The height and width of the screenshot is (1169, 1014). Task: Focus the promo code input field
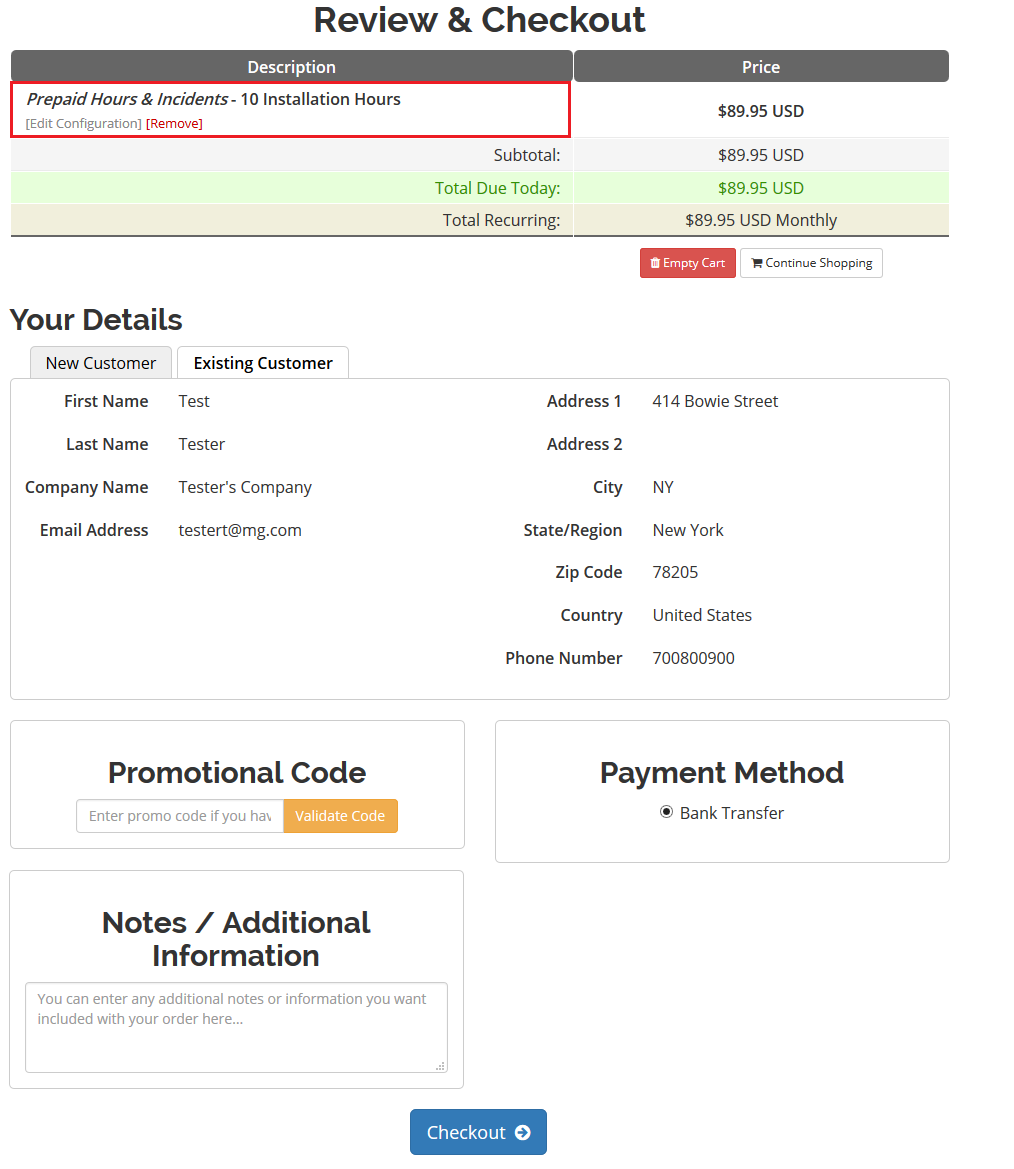[x=180, y=816]
